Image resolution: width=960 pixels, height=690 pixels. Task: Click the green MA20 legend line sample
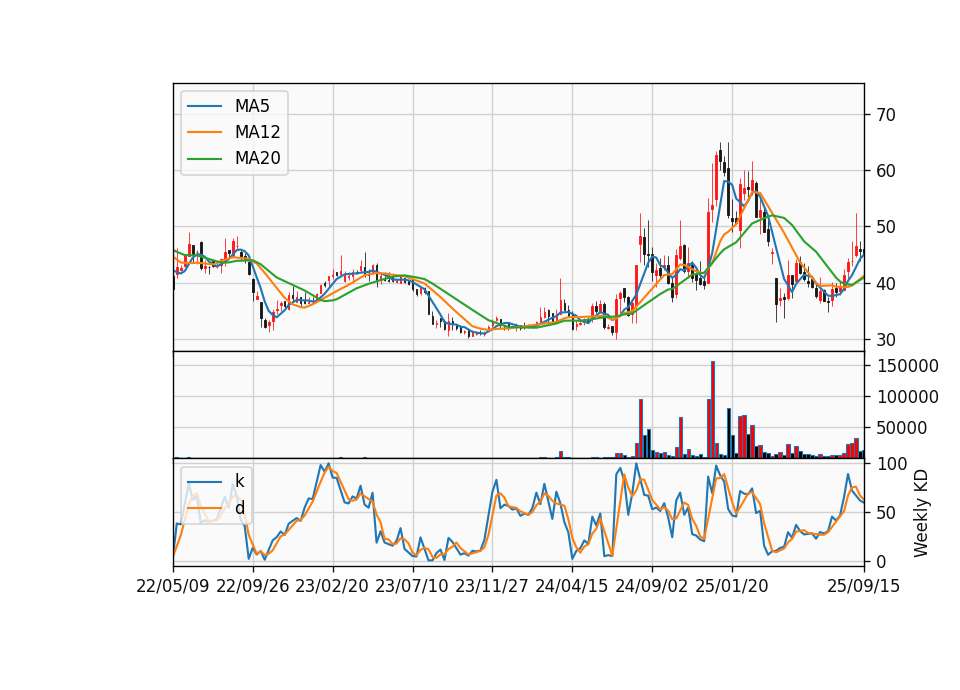204,159
